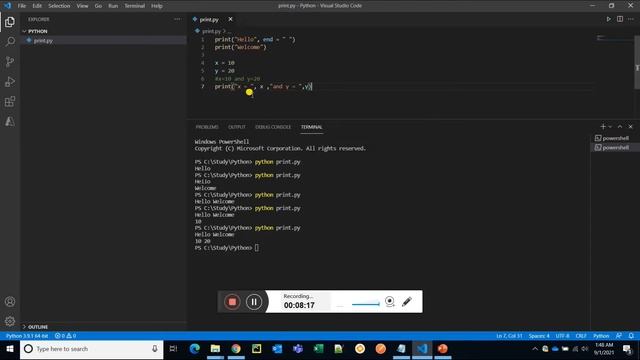The image size is (640, 360).
Task: Click the print.py breadcrumb
Action: pos(211,31)
